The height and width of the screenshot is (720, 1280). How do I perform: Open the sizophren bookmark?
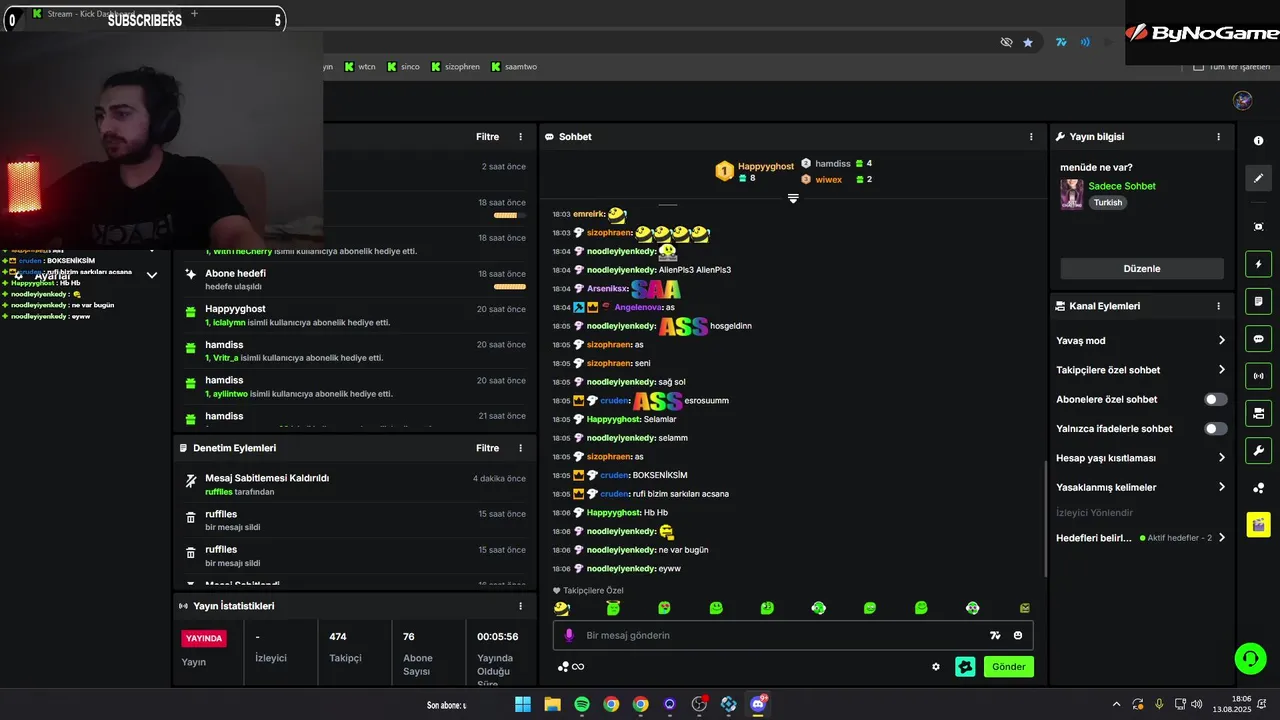coord(455,67)
